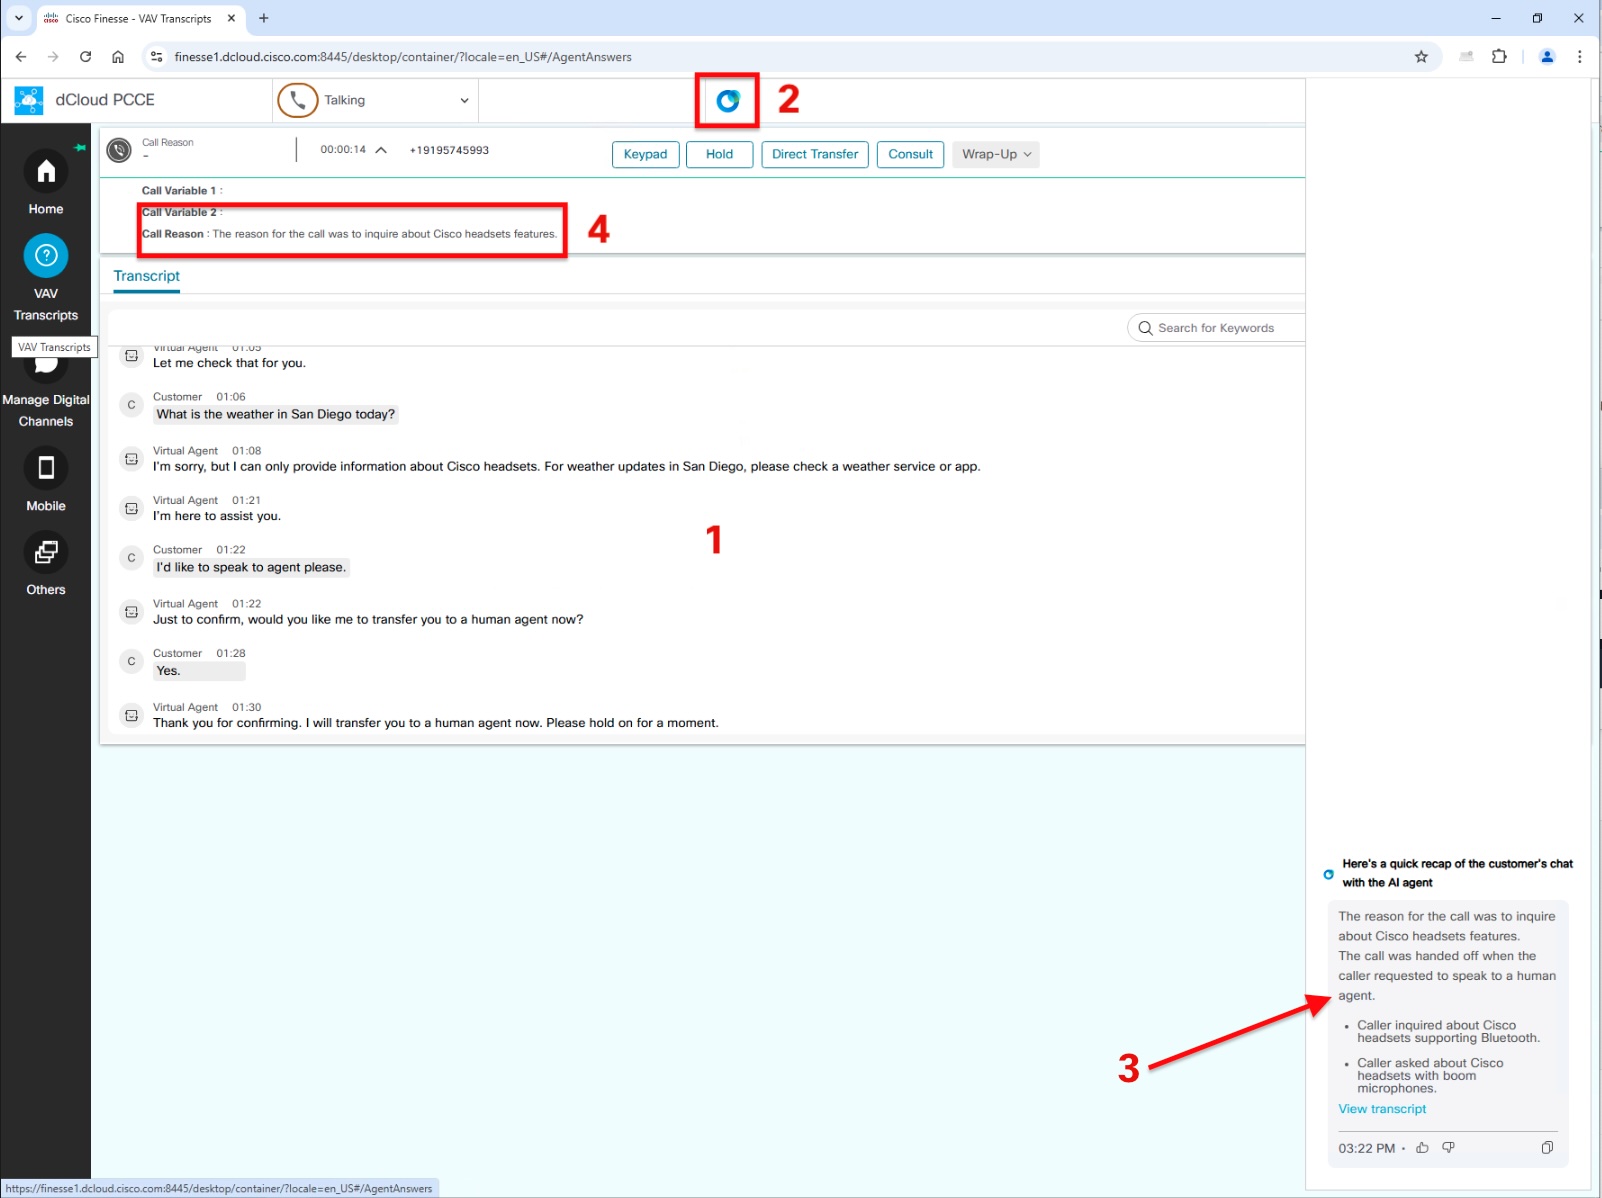Screen dimensions: 1602x1198
Task: Open the View transcript link
Action: tap(1382, 1109)
